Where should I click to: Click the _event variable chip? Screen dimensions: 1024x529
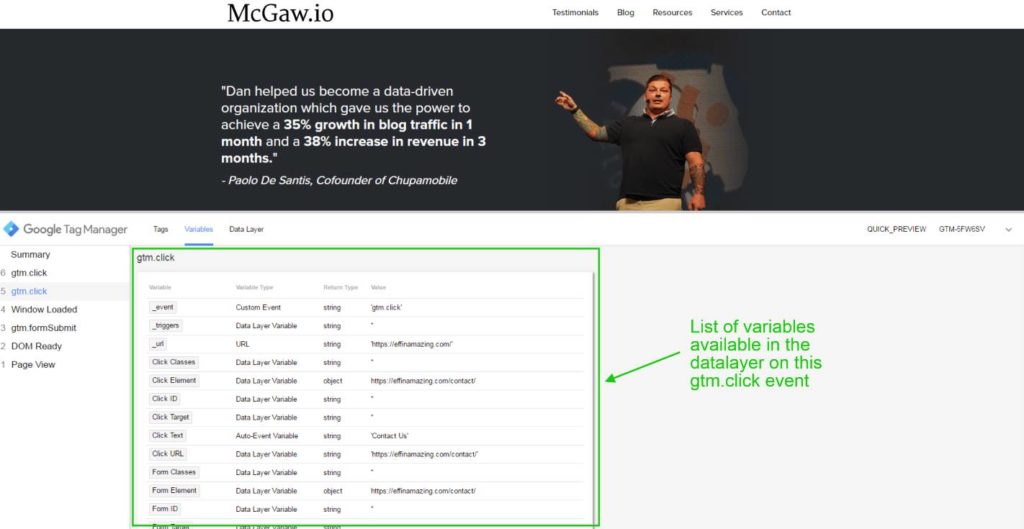click(163, 307)
